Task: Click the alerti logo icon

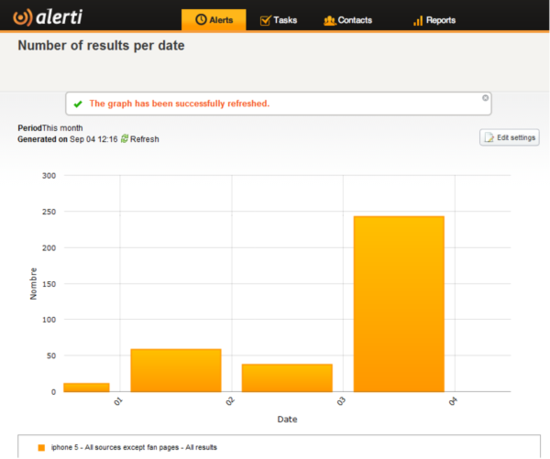Action: pyautogui.click(x=22, y=18)
